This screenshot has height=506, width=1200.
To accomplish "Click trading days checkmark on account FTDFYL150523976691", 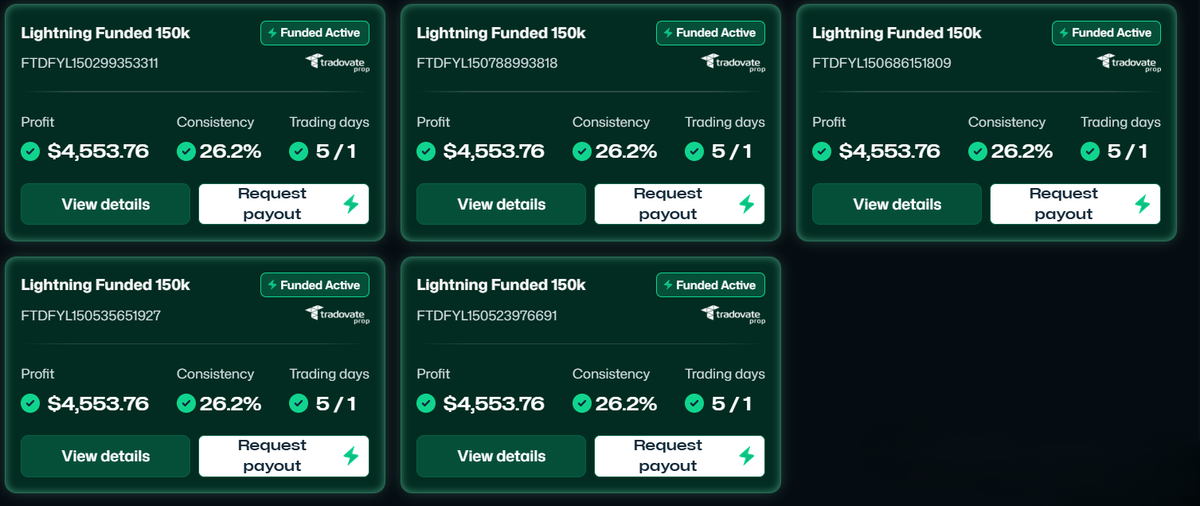I will coord(695,404).
